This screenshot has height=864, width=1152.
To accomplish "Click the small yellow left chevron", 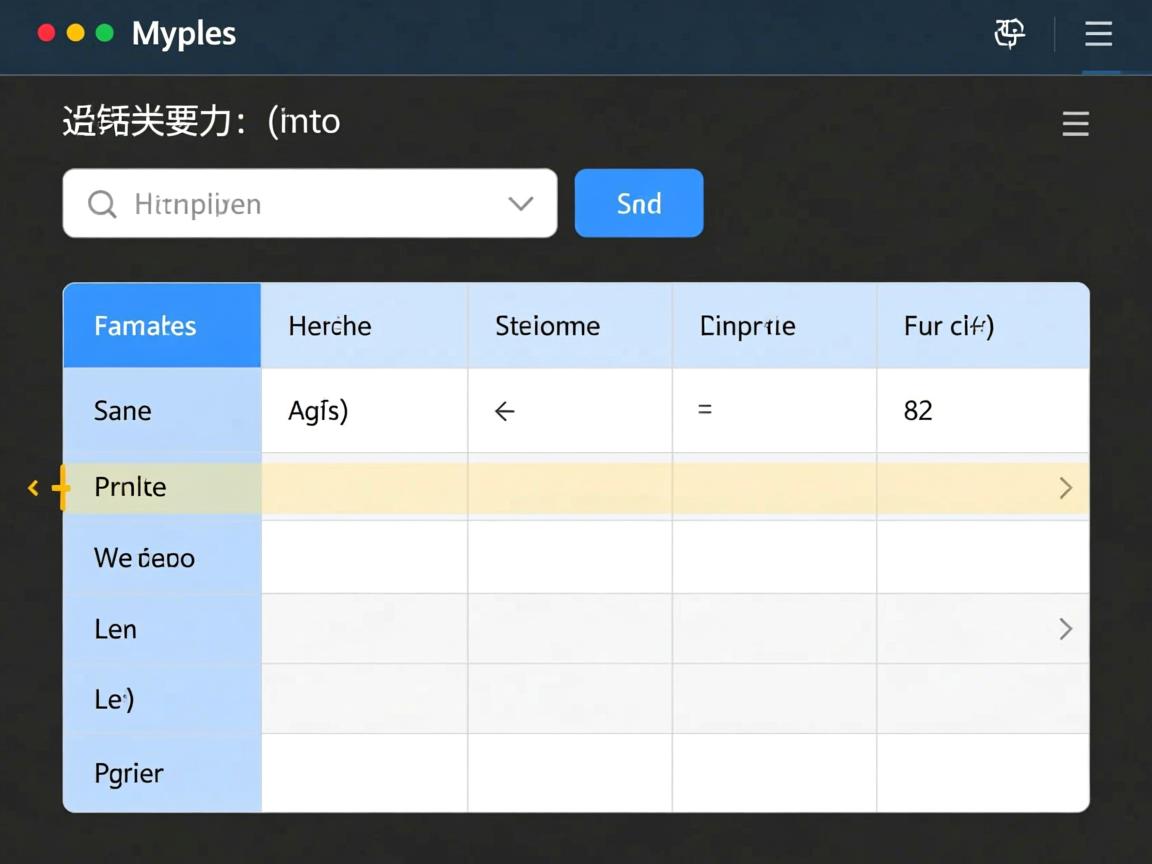I will [33, 488].
